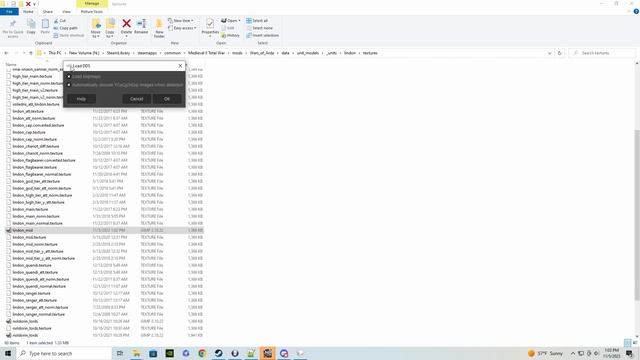This screenshot has height=360, width=640.
Task: Go to steamapps in the breadcrumb
Action: tap(147, 53)
